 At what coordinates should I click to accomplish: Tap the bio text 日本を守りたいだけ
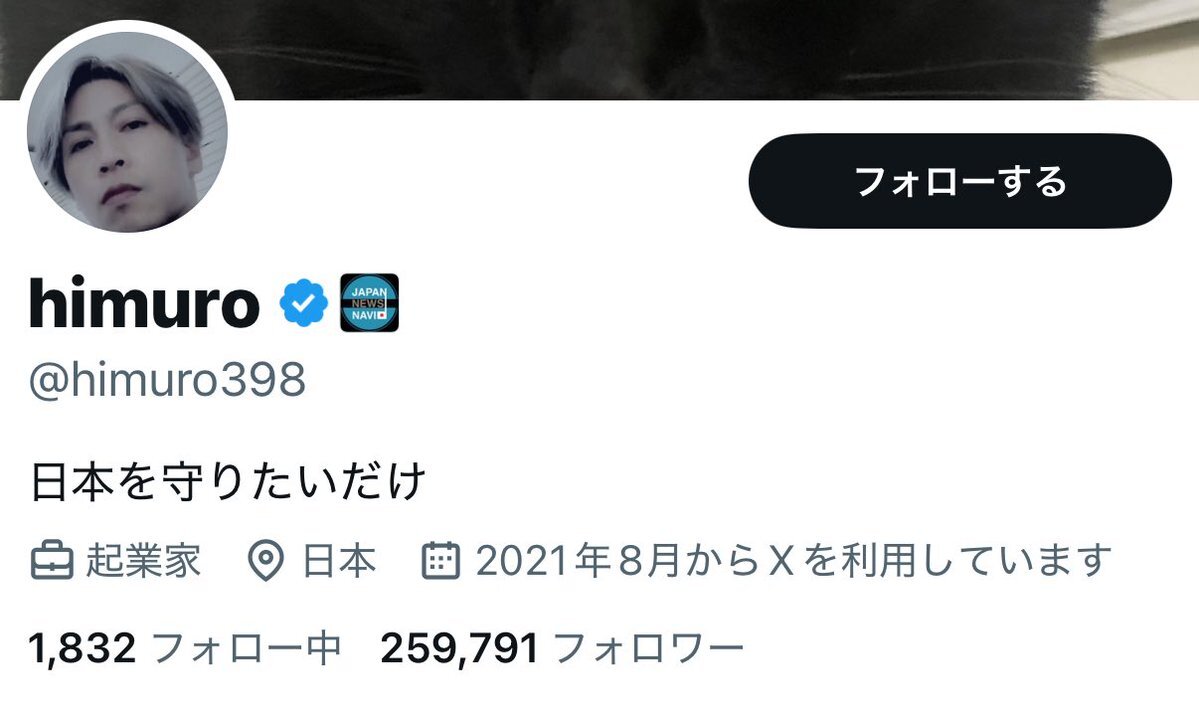click(x=228, y=482)
